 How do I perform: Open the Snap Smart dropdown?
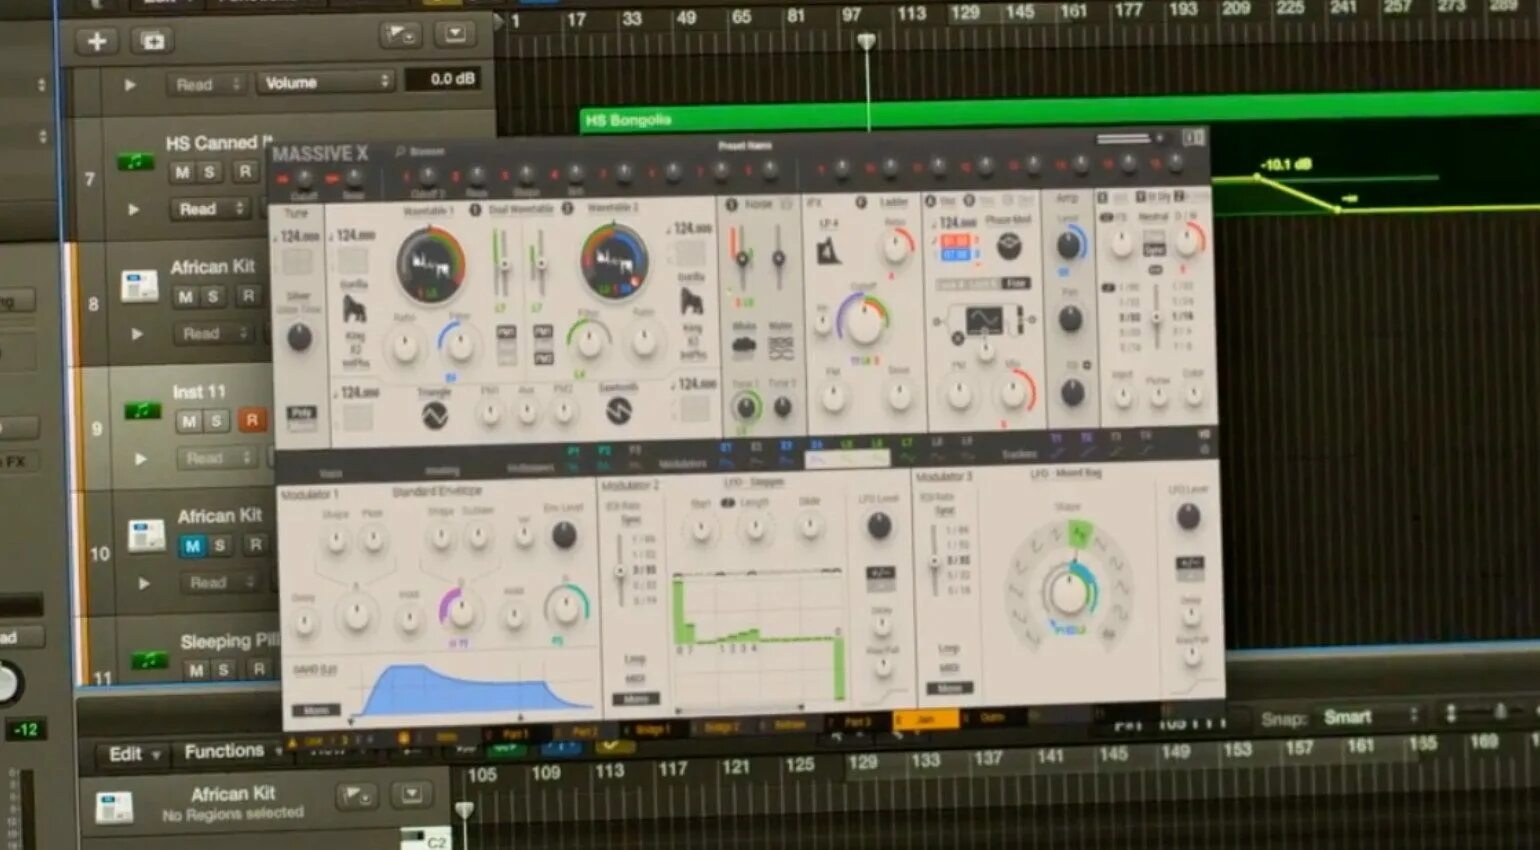tap(1371, 716)
